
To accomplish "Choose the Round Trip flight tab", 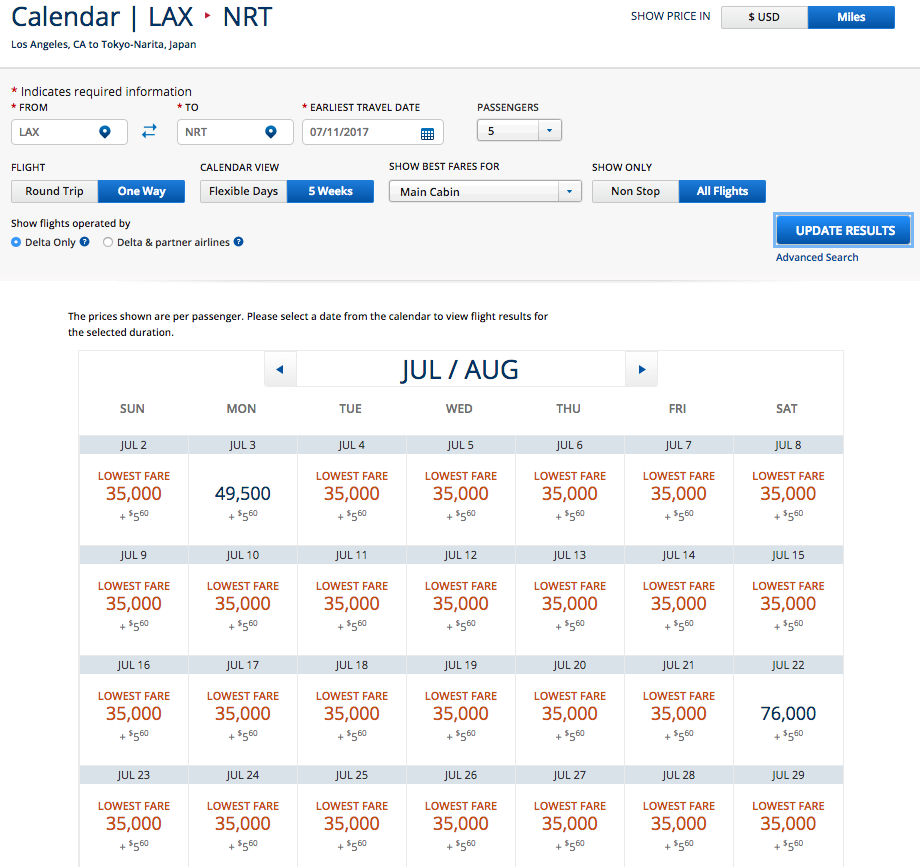I will [x=55, y=191].
